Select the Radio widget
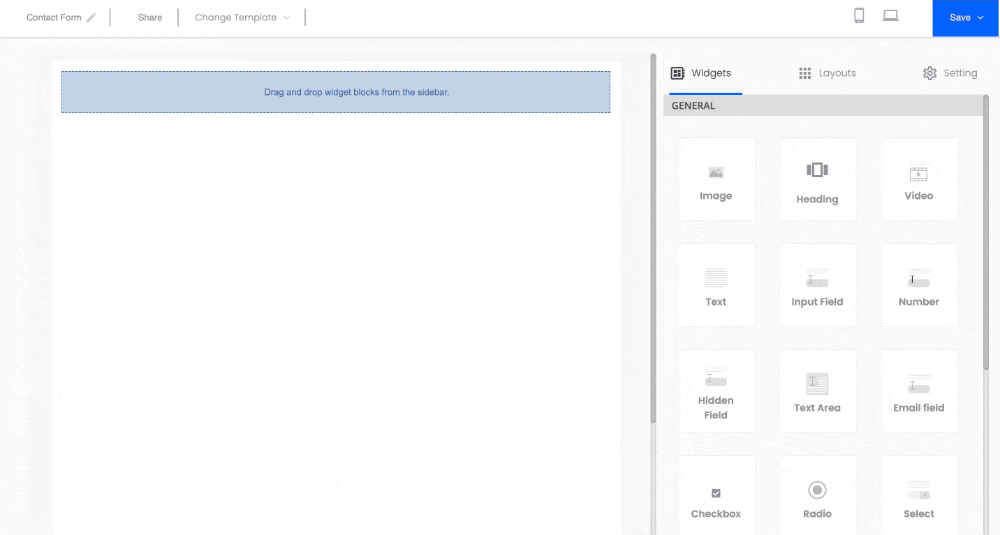 (x=817, y=495)
